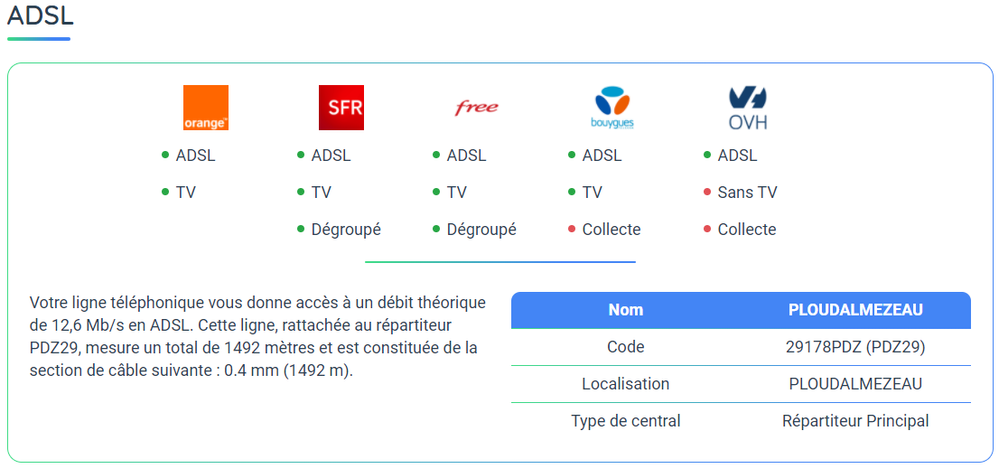This screenshot has width=999, height=470.
Task: Click the ADSL section heading
Action: pos(40,17)
